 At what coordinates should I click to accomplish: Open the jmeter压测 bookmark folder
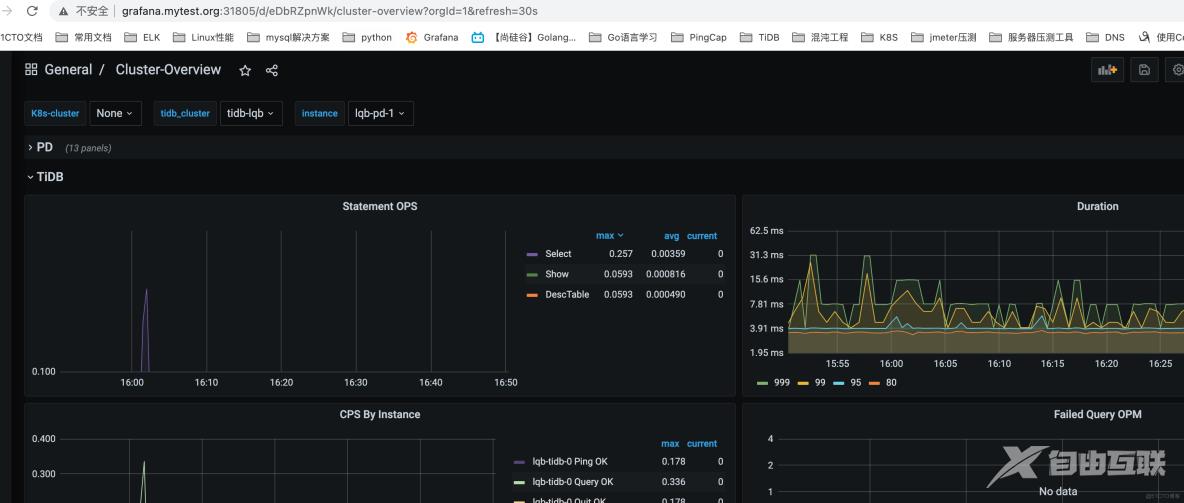[944, 37]
